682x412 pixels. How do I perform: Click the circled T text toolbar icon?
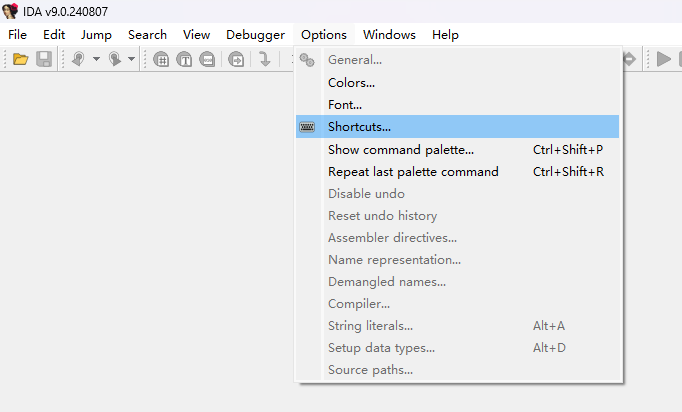pyautogui.click(x=184, y=59)
